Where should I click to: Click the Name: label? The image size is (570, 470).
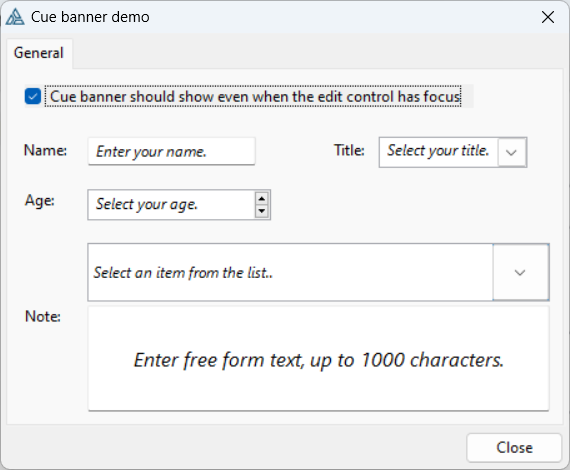click(x=45, y=150)
